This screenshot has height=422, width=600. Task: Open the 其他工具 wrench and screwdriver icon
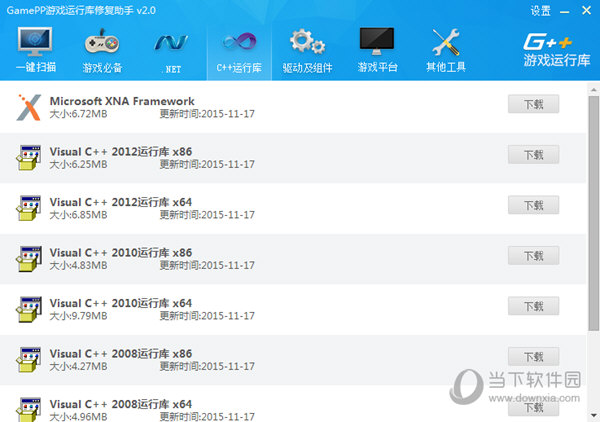pyautogui.click(x=445, y=42)
